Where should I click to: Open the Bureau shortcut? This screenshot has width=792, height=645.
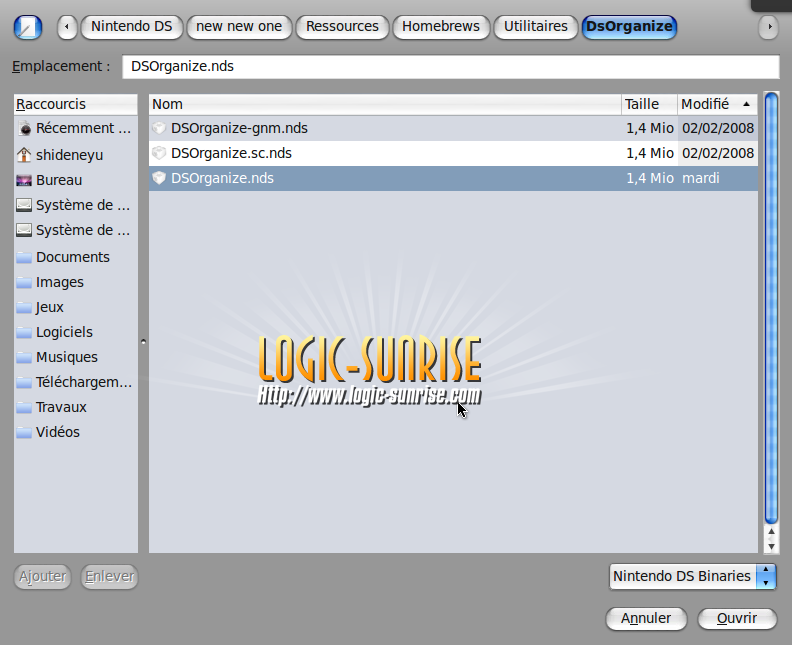(76, 180)
